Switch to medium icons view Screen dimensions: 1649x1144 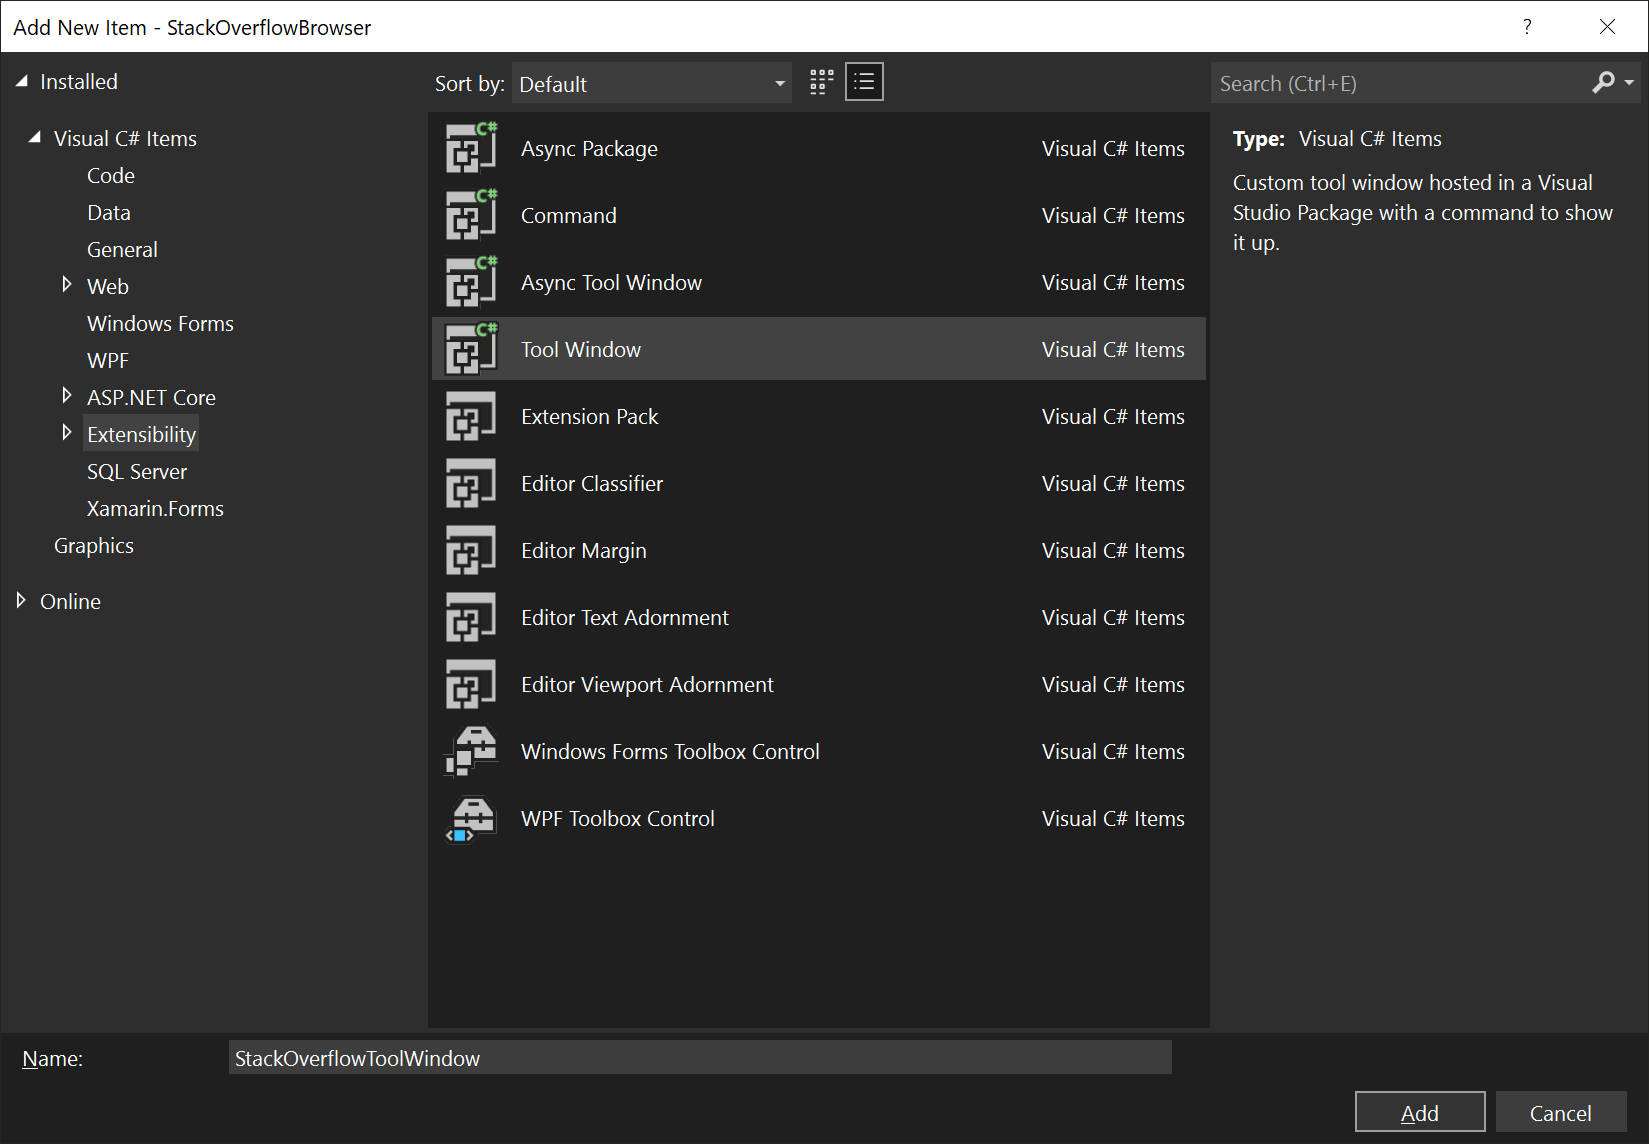(820, 81)
